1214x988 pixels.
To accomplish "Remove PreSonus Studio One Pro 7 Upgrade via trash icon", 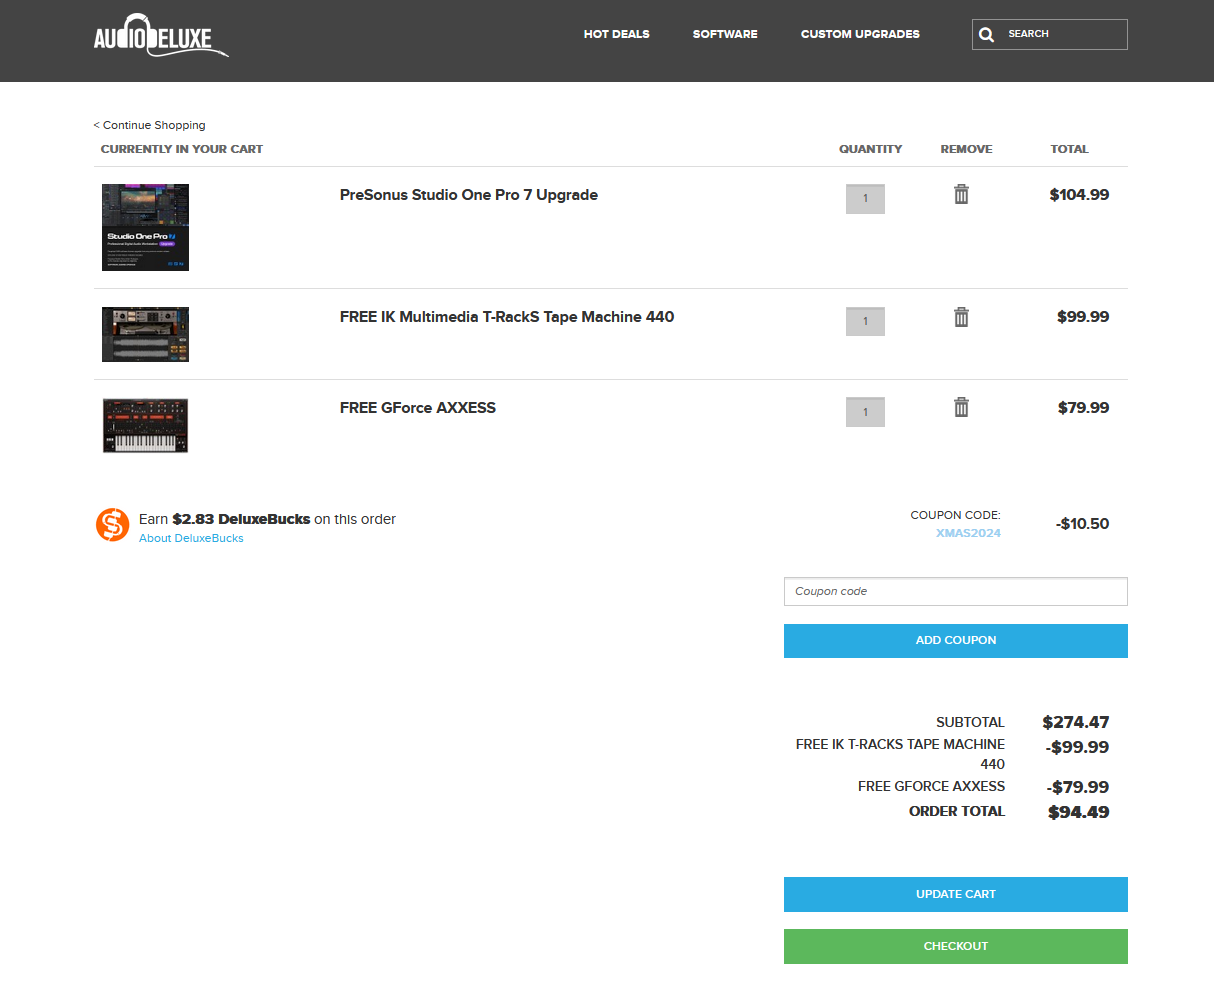I will pyautogui.click(x=961, y=194).
